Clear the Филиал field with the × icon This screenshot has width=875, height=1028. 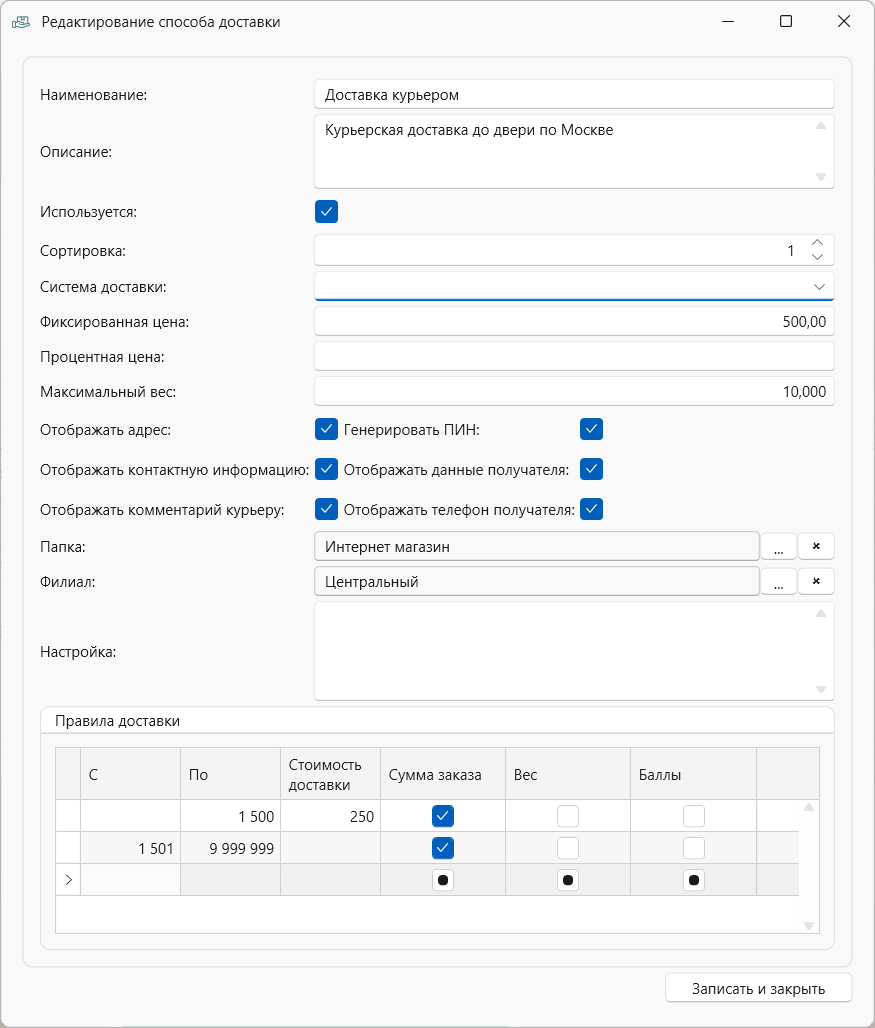click(x=816, y=581)
